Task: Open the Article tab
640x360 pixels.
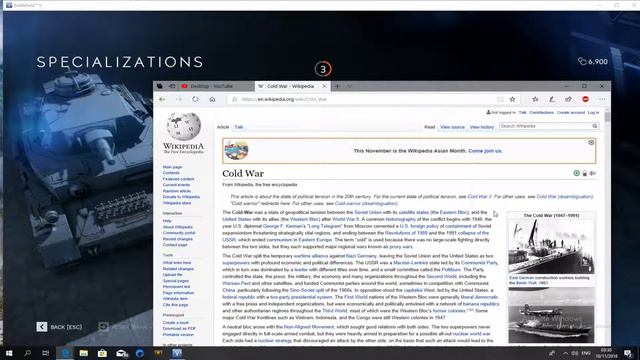Action: click(223, 127)
